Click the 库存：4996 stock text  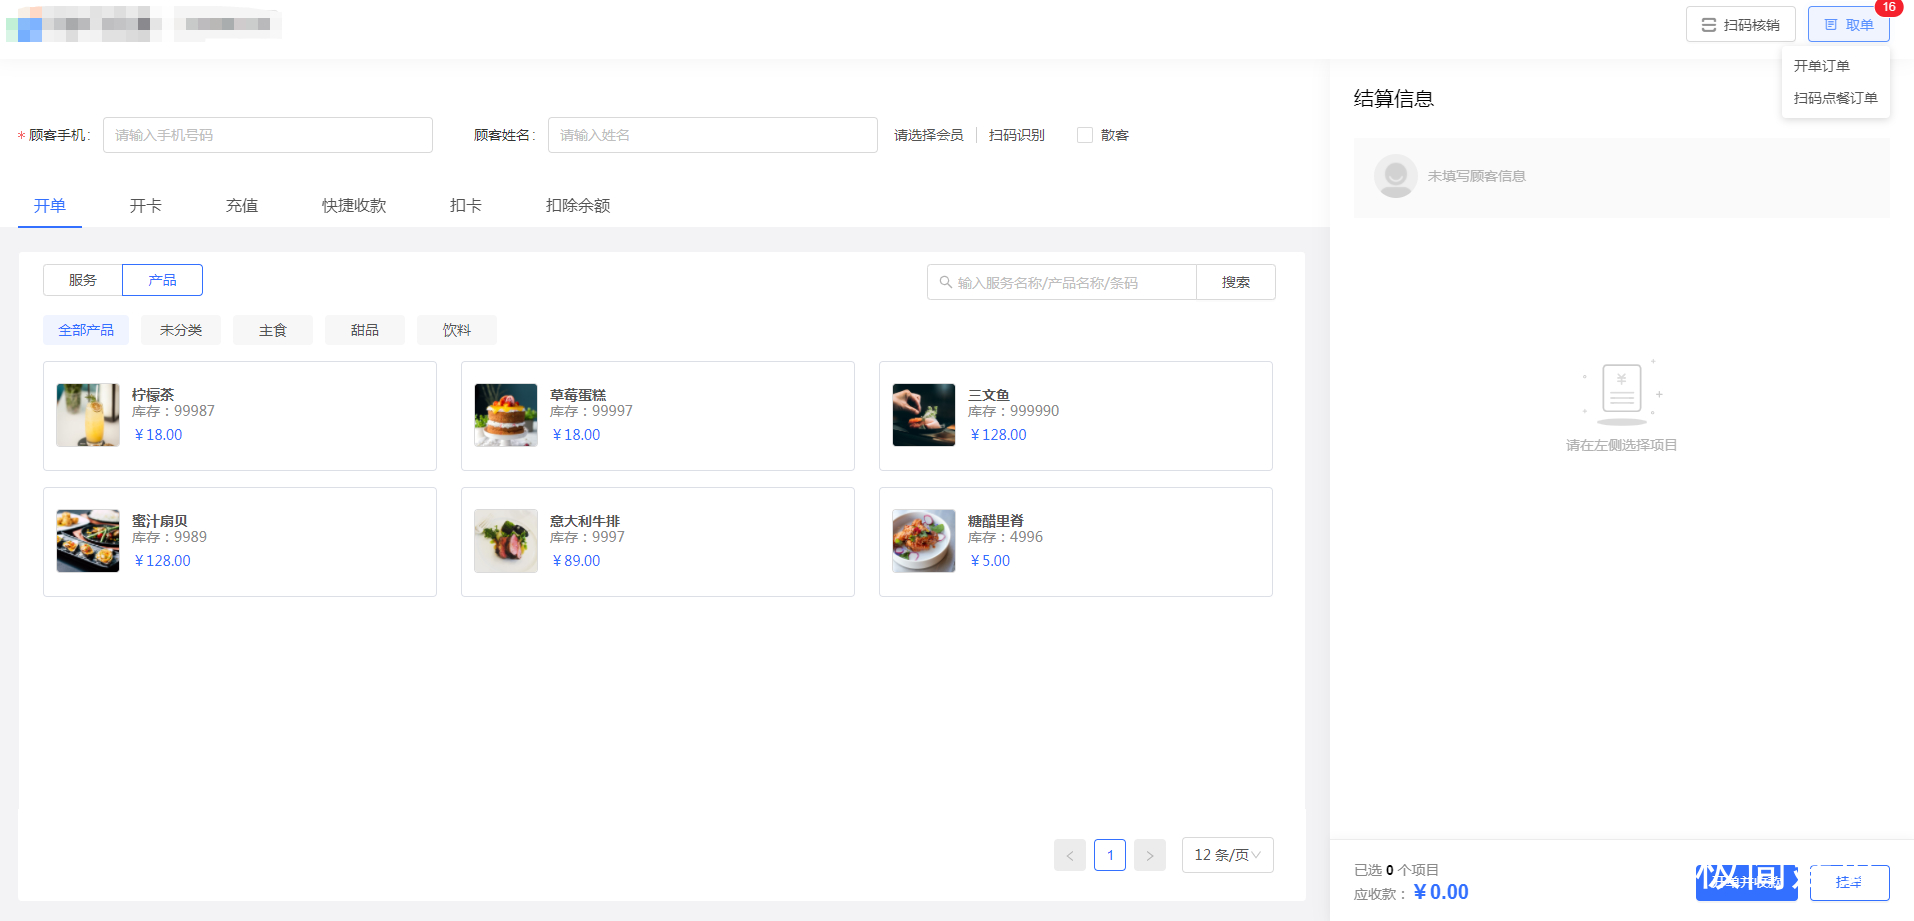tap(1005, 537)
